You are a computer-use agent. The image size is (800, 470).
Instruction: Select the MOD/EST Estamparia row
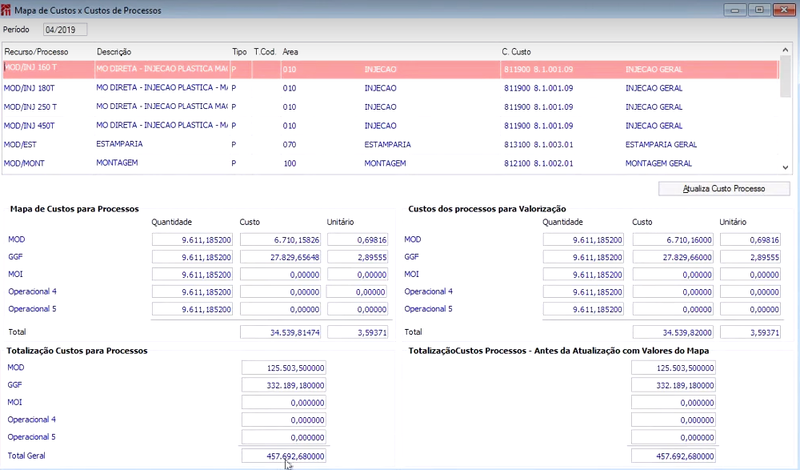(390, 144)
